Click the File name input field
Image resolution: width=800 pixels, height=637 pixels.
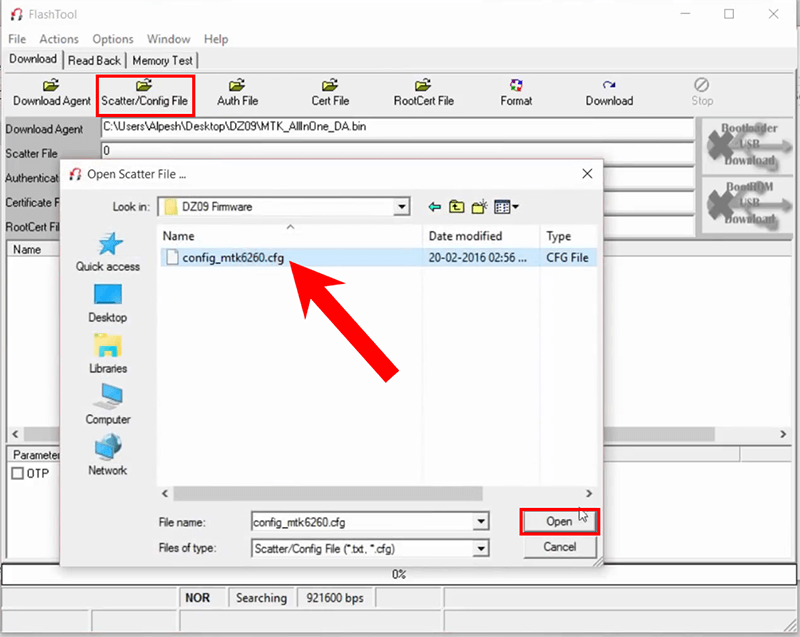point(363,522)
